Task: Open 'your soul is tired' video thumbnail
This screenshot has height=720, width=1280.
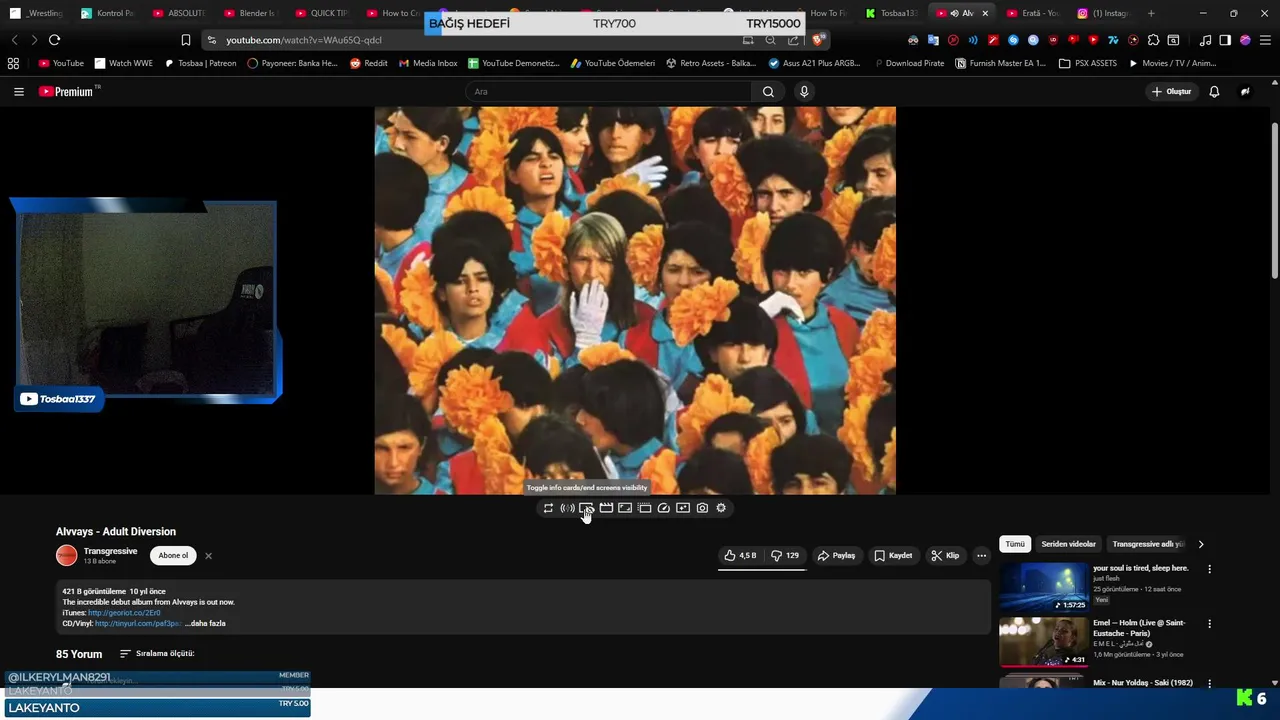Action: 1043,587
